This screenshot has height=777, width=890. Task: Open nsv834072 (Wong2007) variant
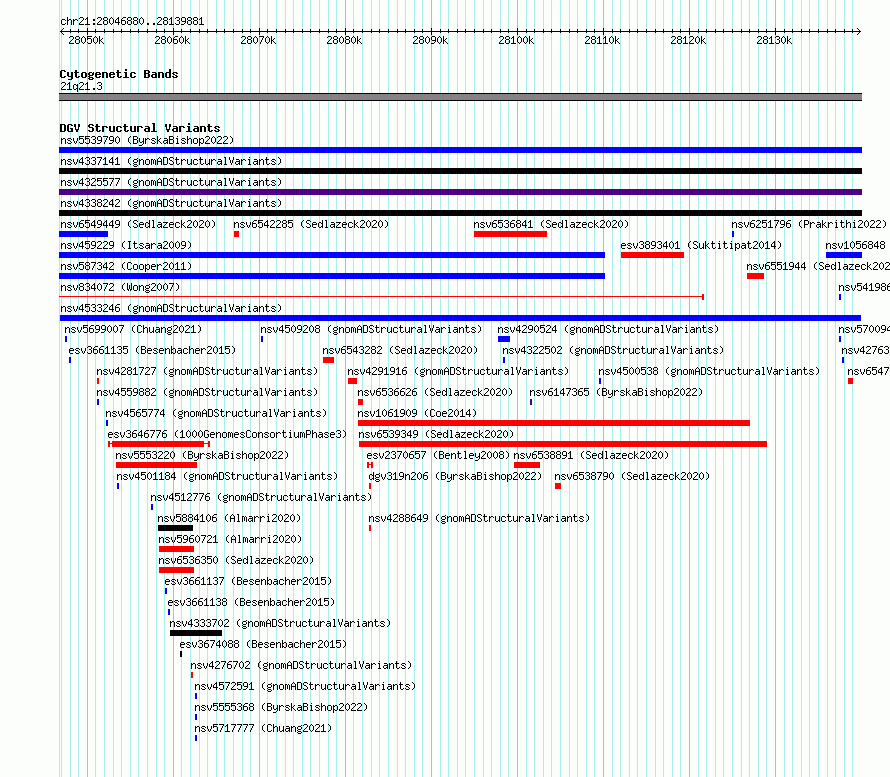pos(120,287)
